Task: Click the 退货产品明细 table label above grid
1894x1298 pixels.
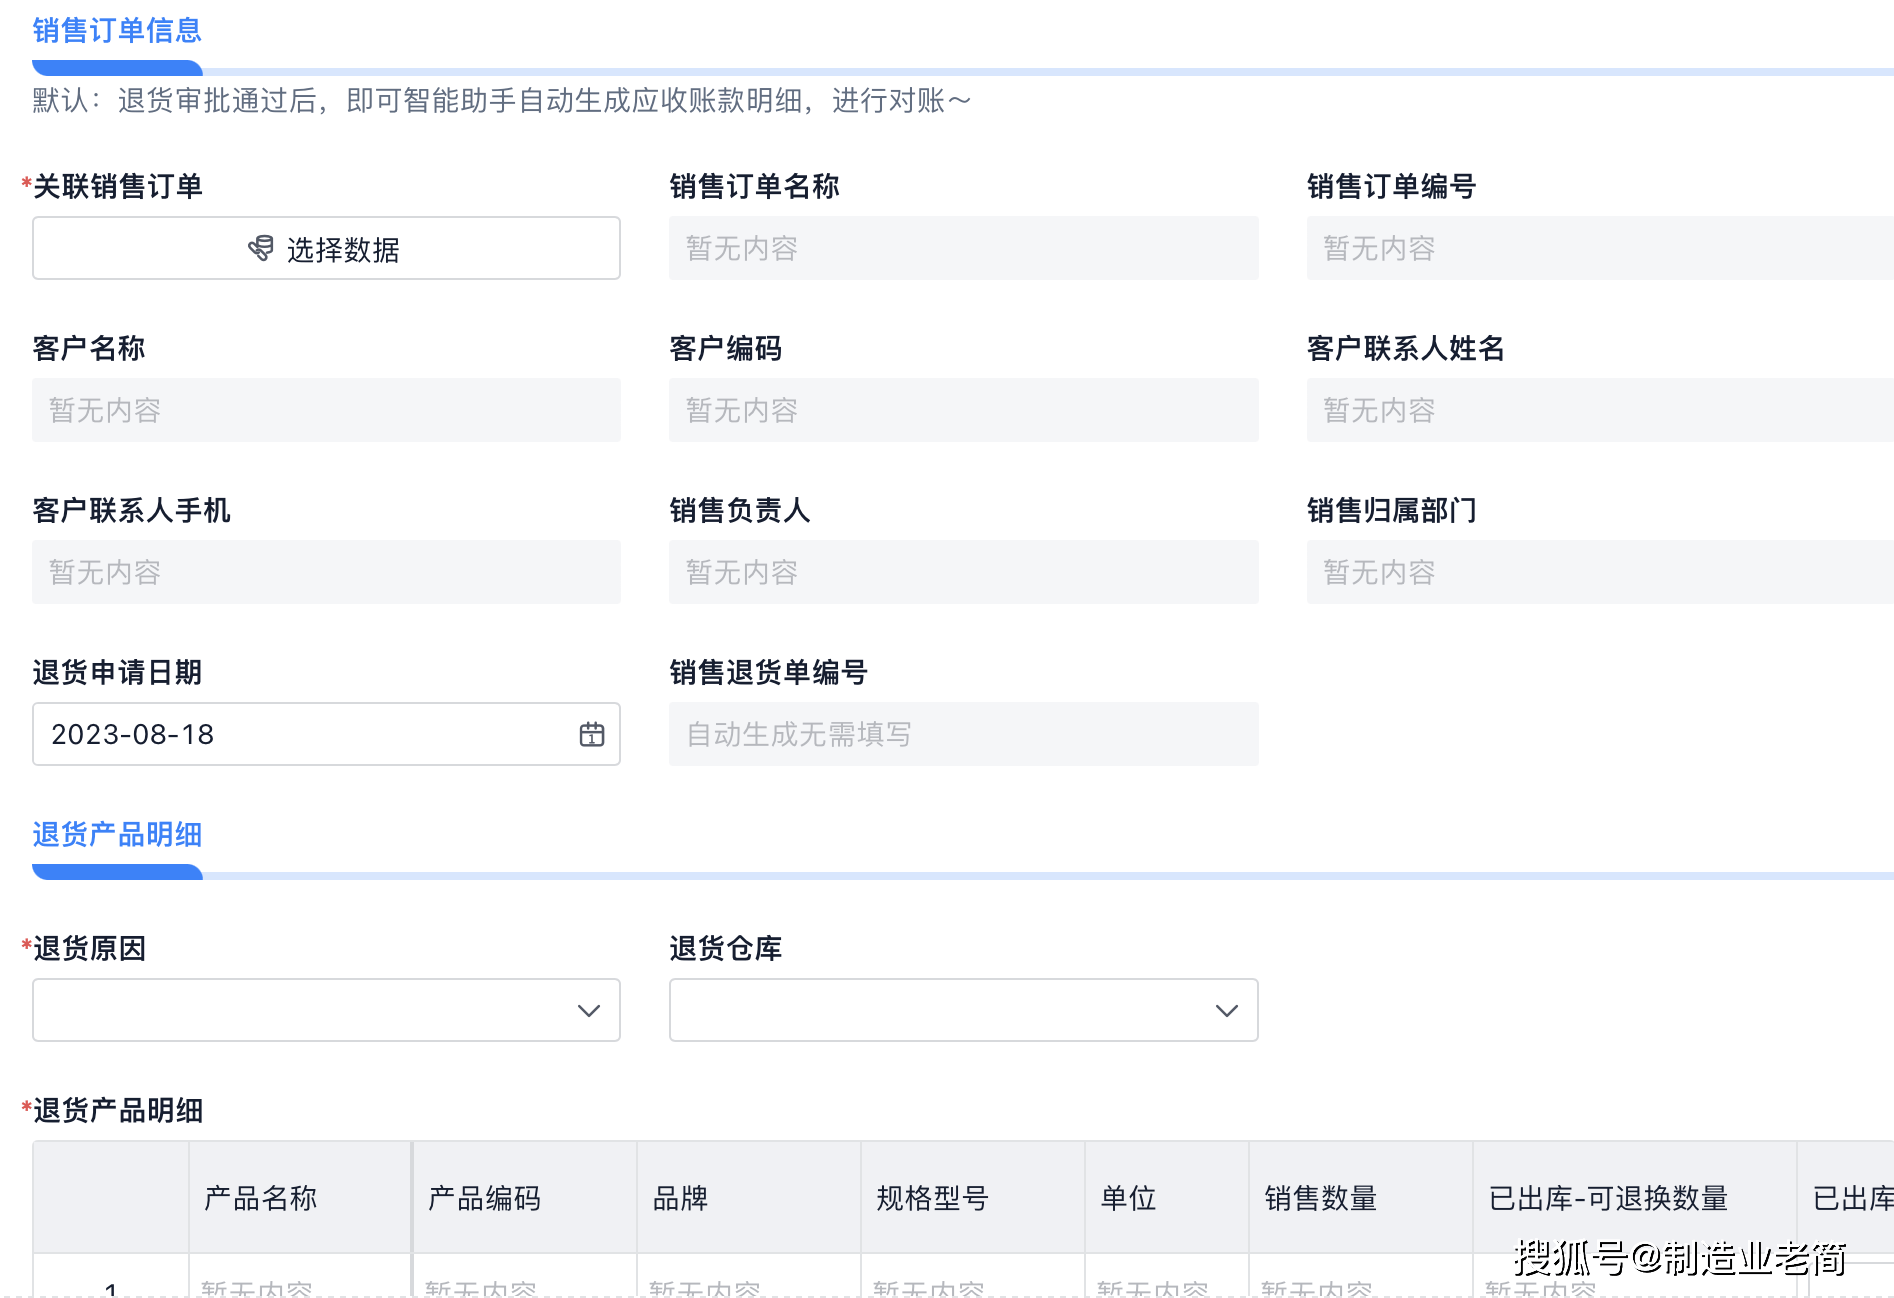Action: point(112,1110)
